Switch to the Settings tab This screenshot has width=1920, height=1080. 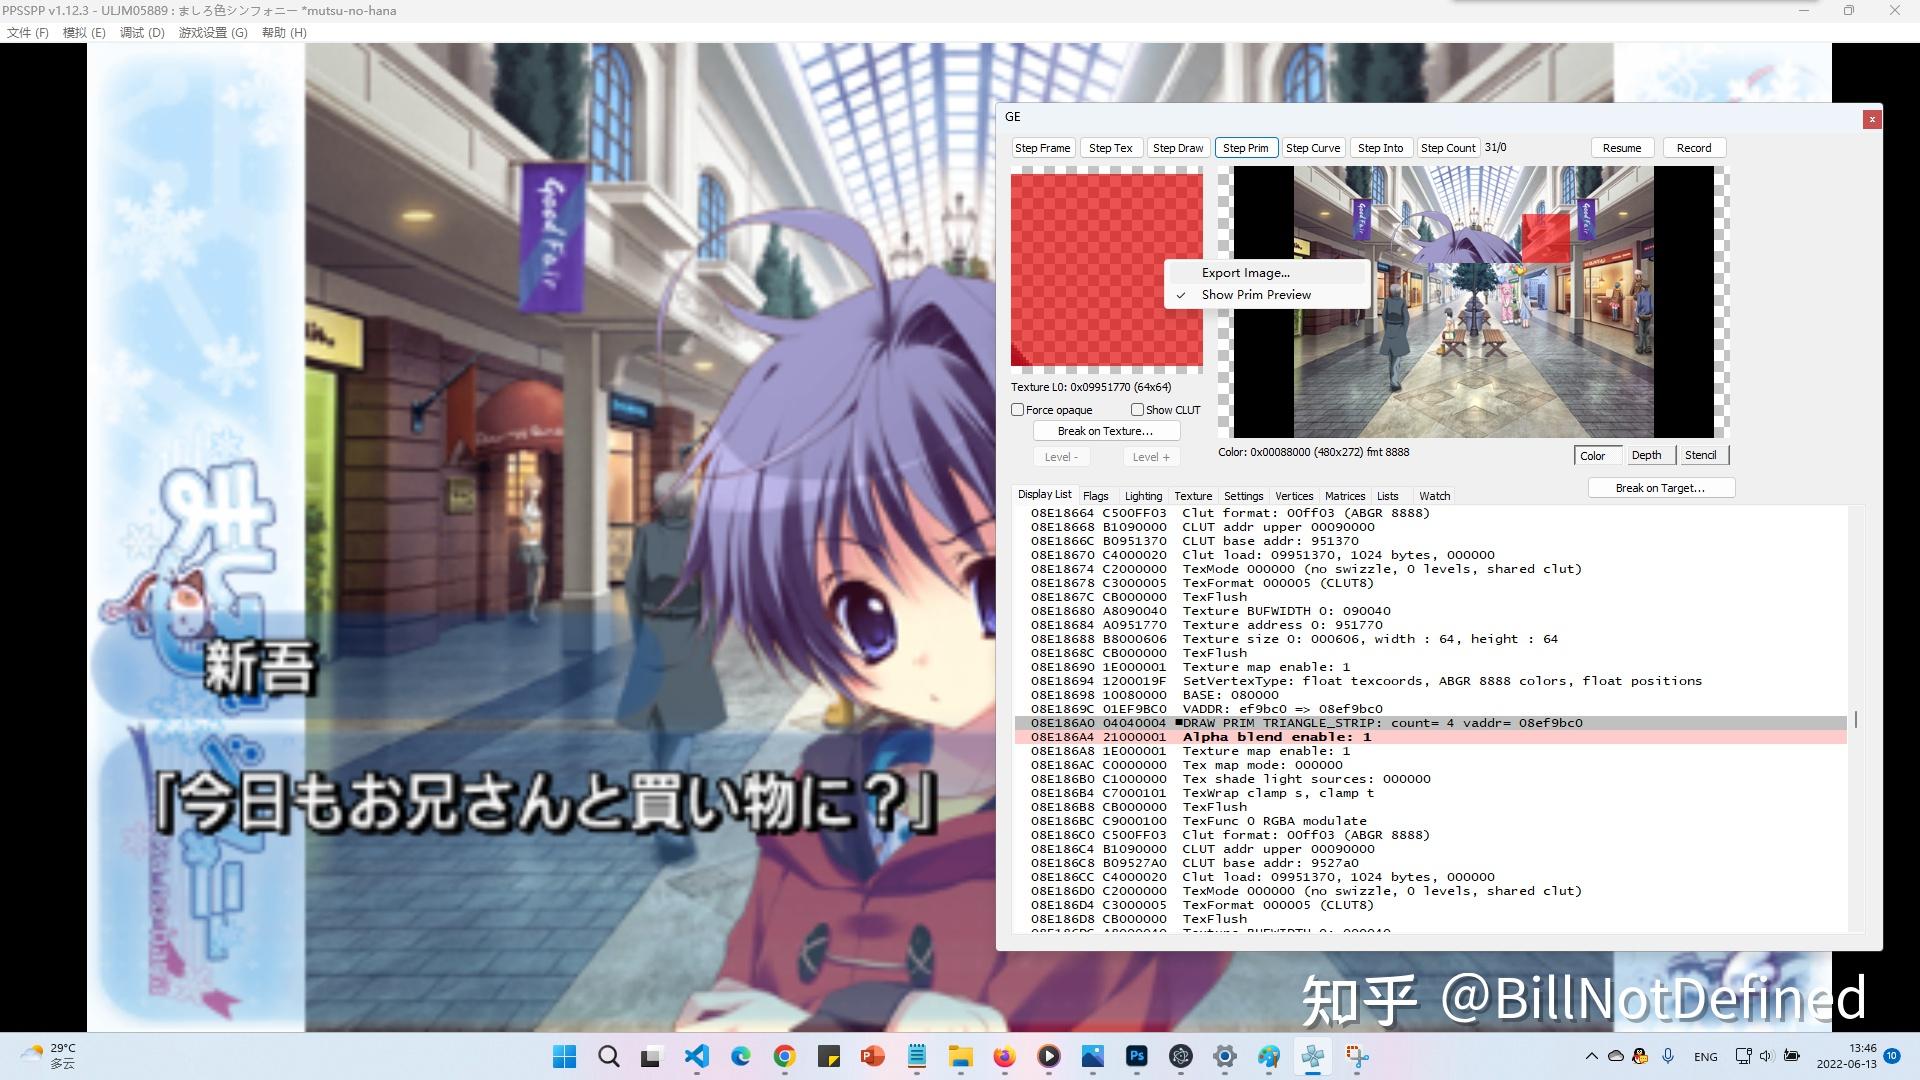tap(1243, 496)
